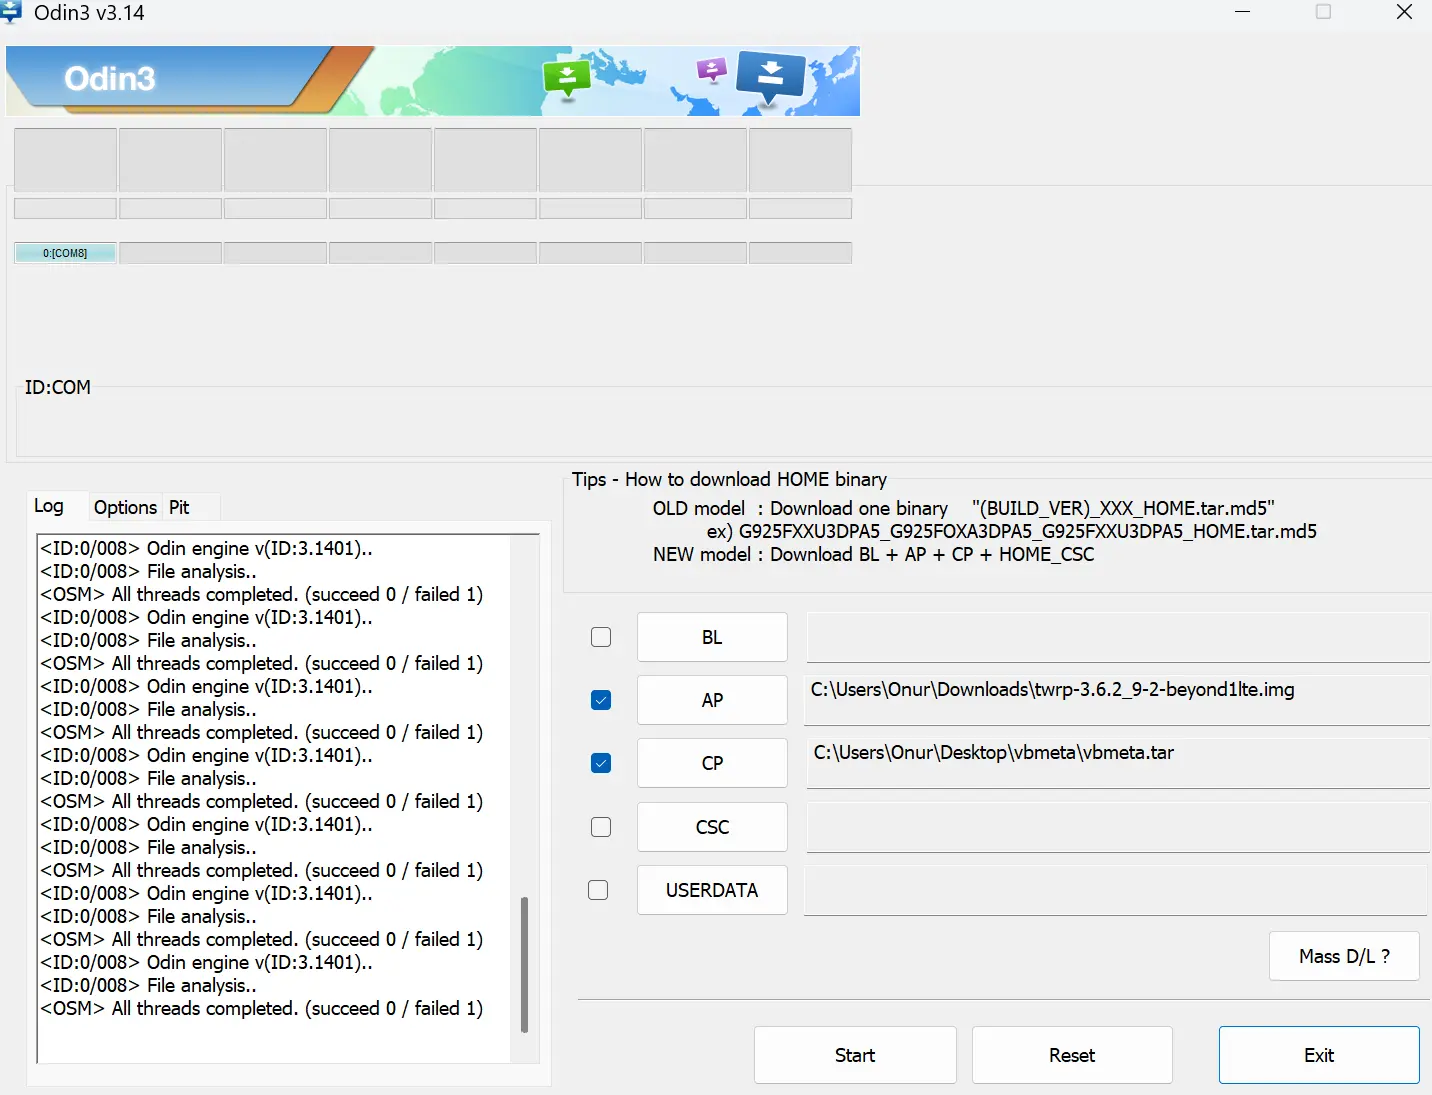Open the Options tab
The image size is (1432, 1095).
point(125,507)
